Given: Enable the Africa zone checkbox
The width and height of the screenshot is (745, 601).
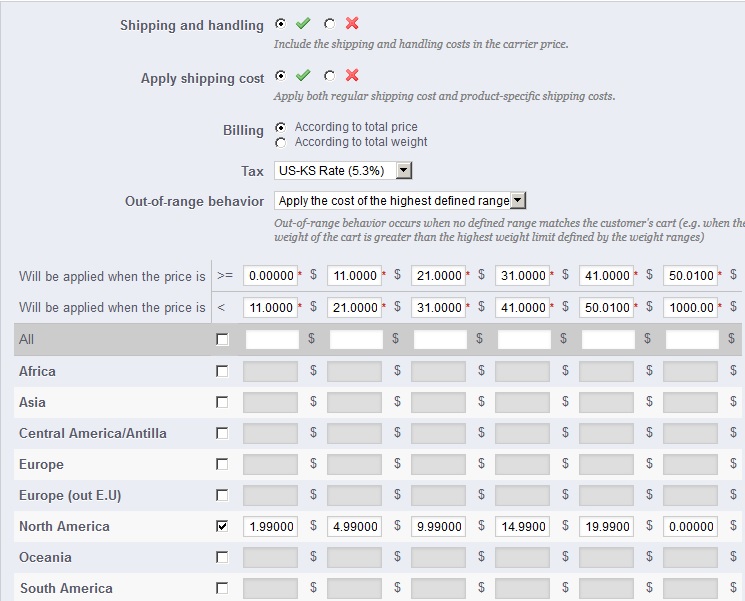Looking at the screenshot, I should 222,371.
